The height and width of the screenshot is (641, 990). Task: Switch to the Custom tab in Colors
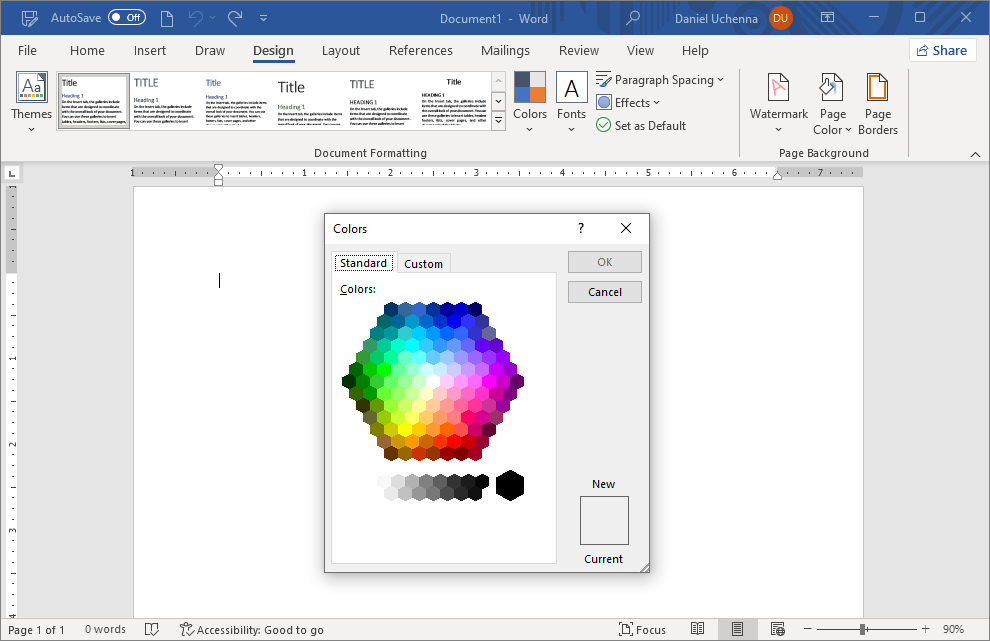[423, 264]
